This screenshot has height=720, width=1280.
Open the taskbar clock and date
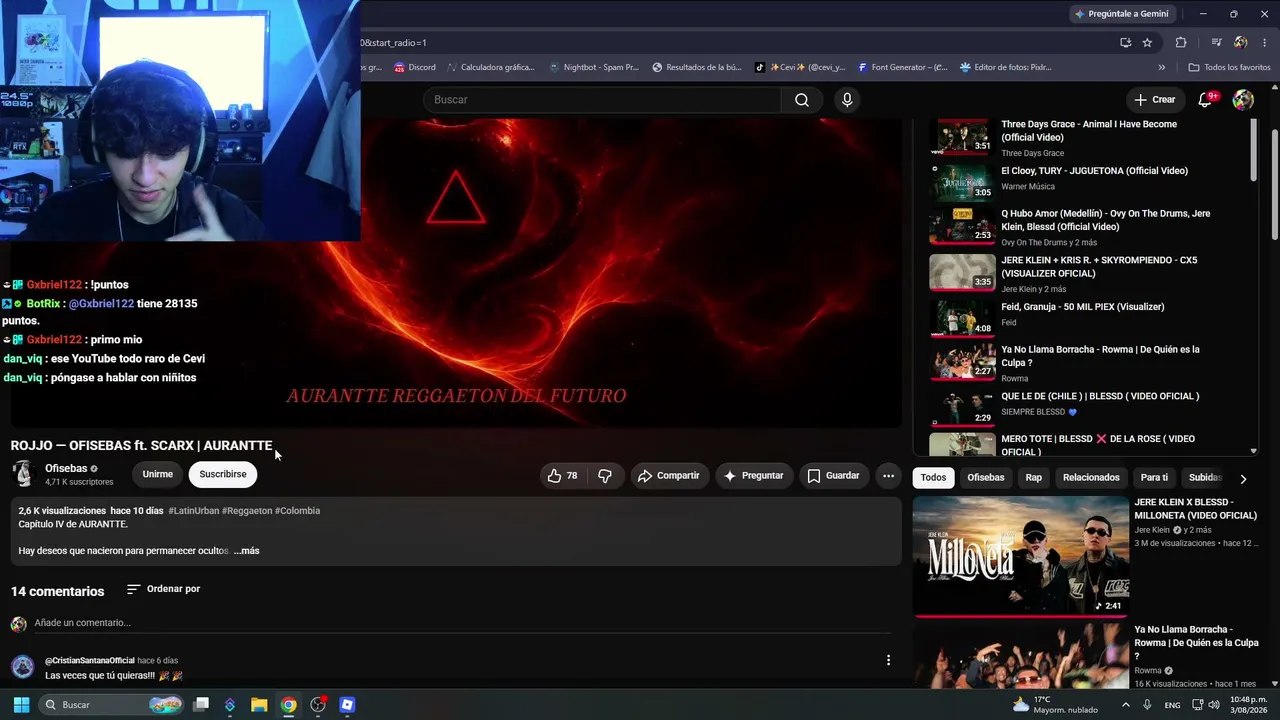pyautogui.click(x=1247, y=705)
